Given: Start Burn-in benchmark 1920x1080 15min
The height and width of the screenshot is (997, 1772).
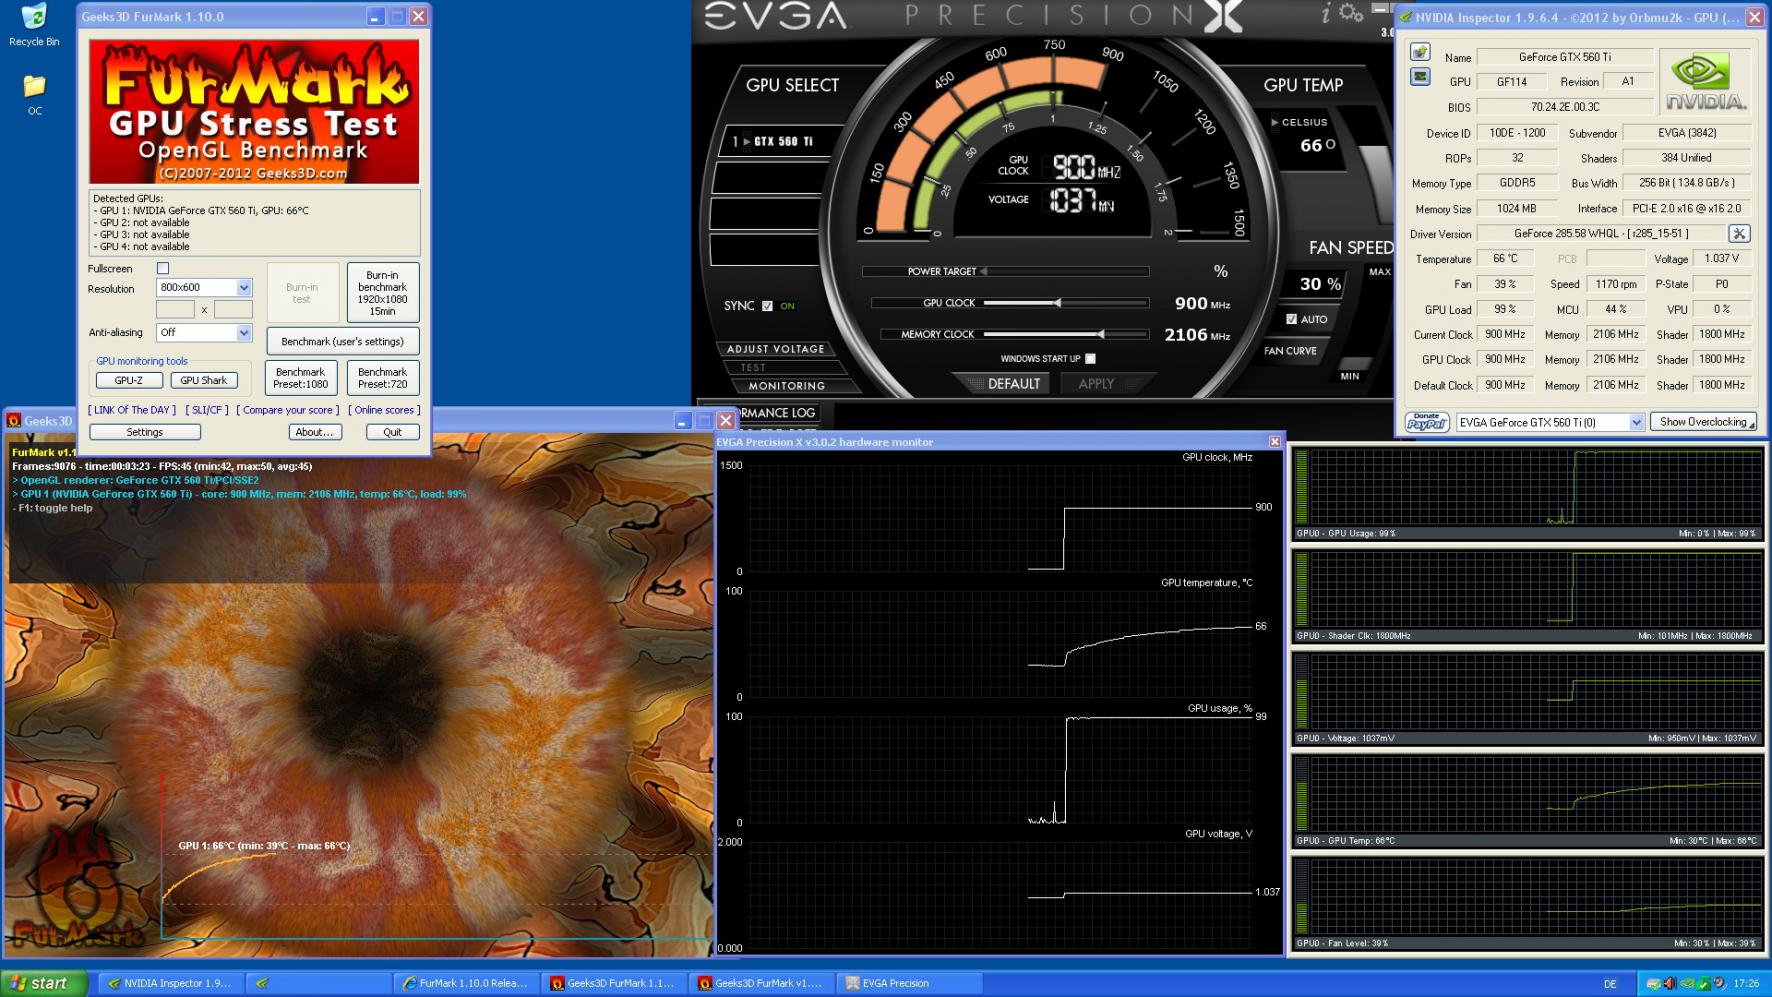Looking at the screenshot, I should [383, 292].
